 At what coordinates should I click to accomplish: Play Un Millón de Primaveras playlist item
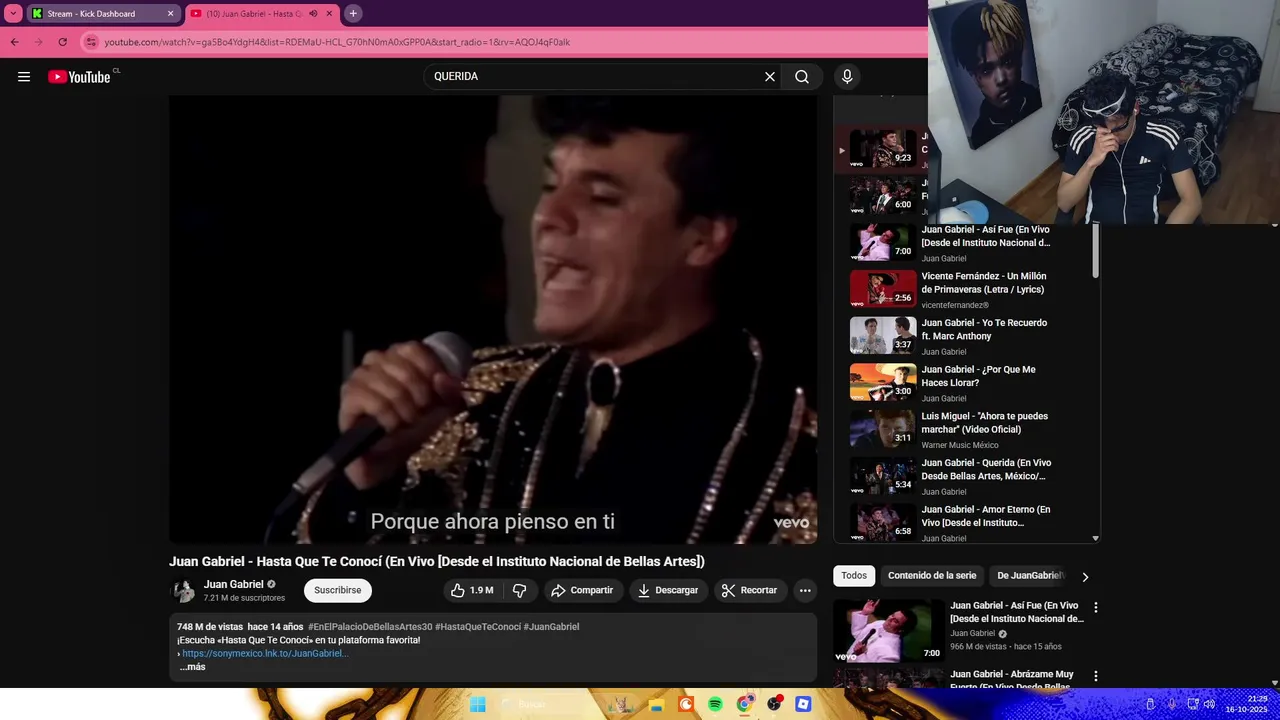(966, 290)
